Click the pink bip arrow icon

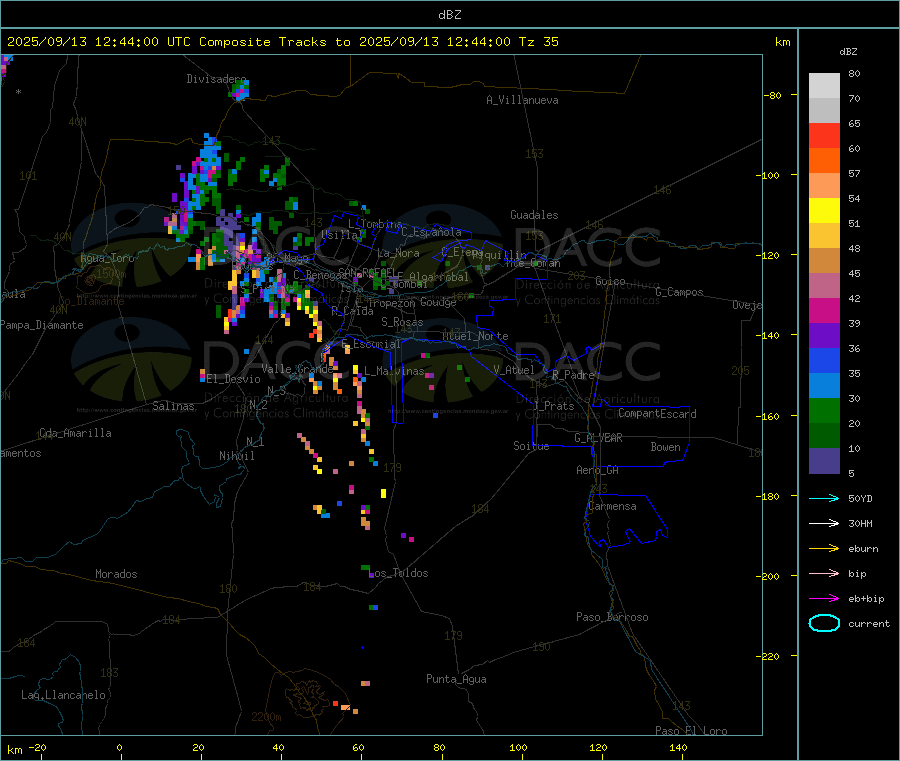[824, 573]
